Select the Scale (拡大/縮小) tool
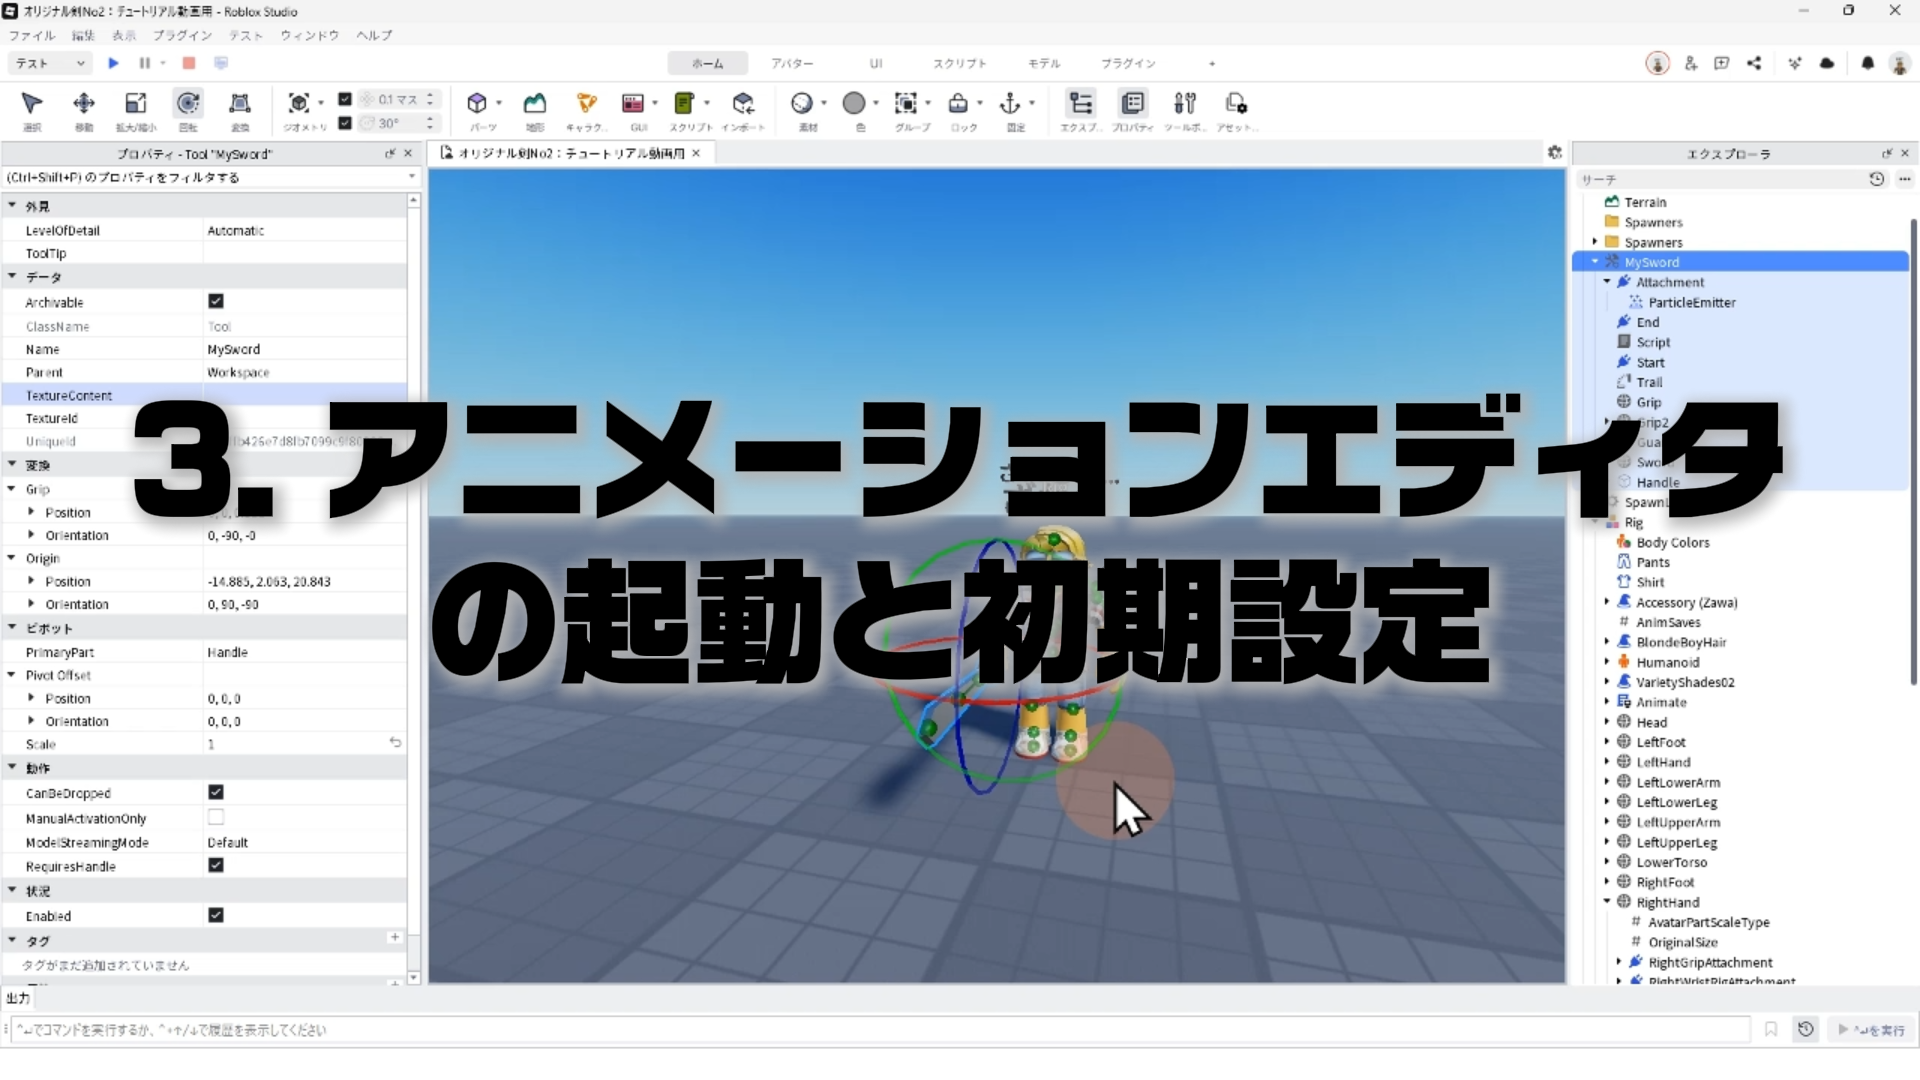 [135, 103]
